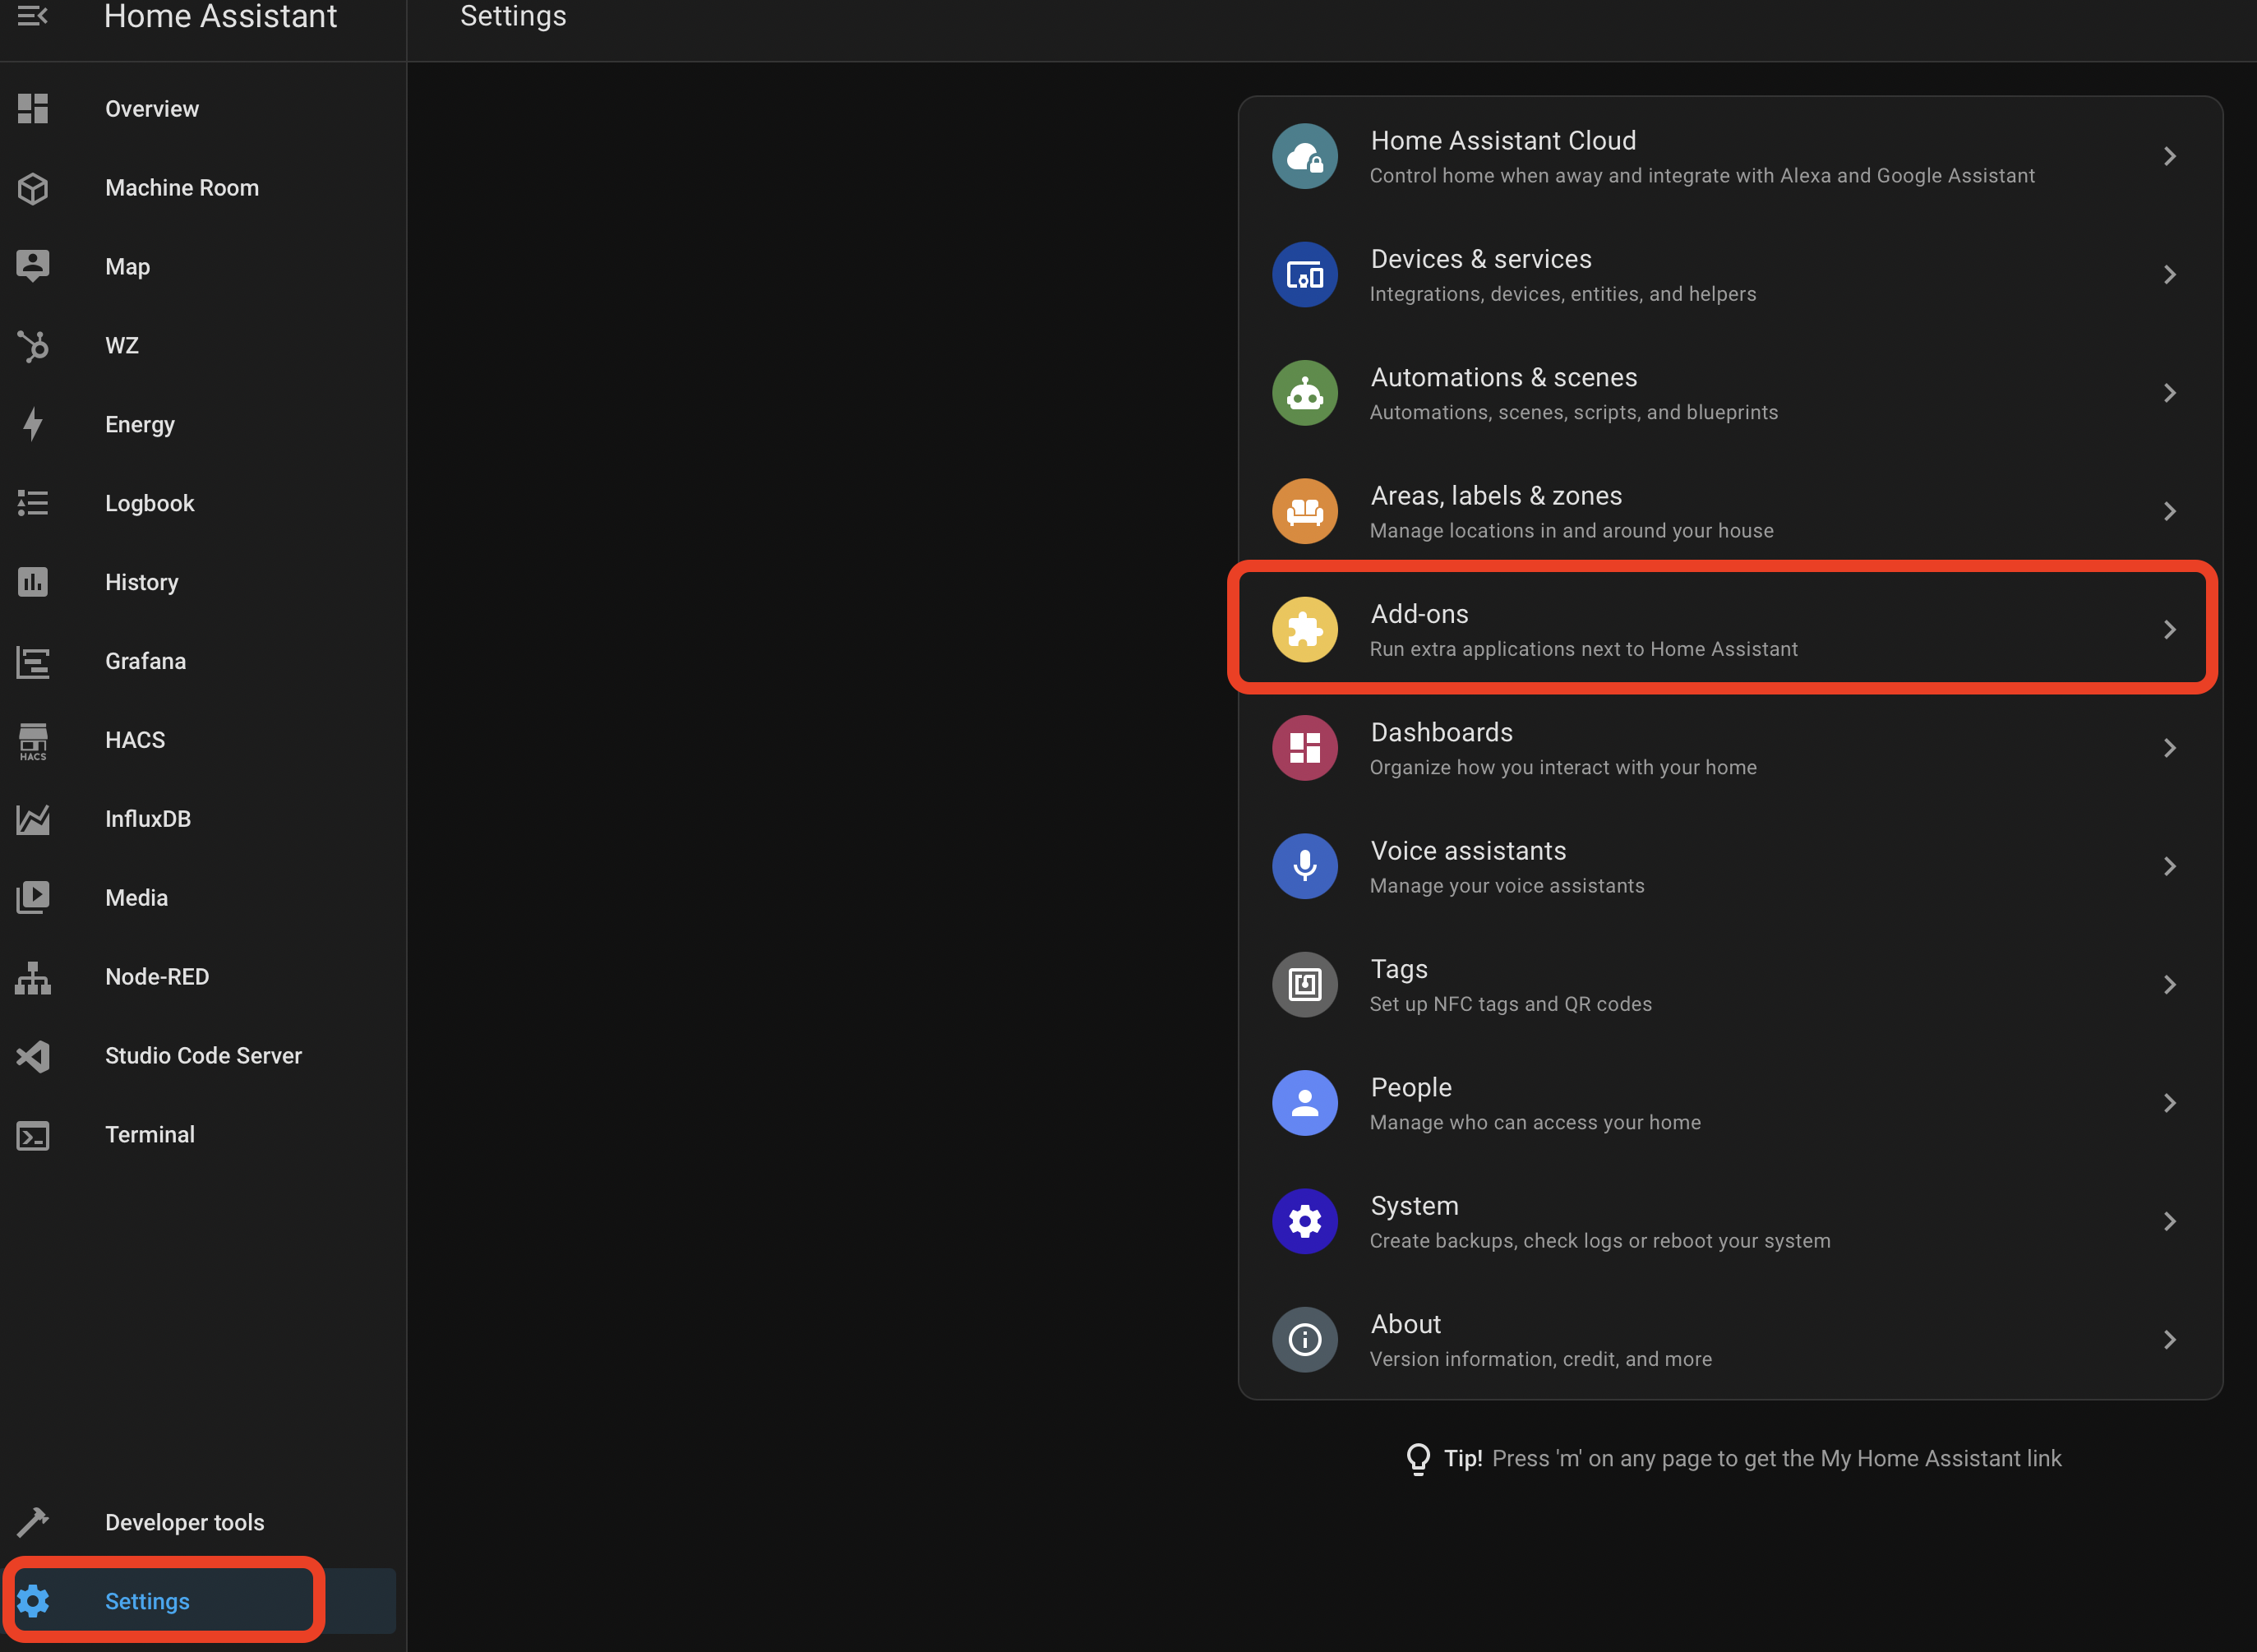Click the Areas labels & zones icon
The image size is (2257, 1652).
coord(1307,510)
